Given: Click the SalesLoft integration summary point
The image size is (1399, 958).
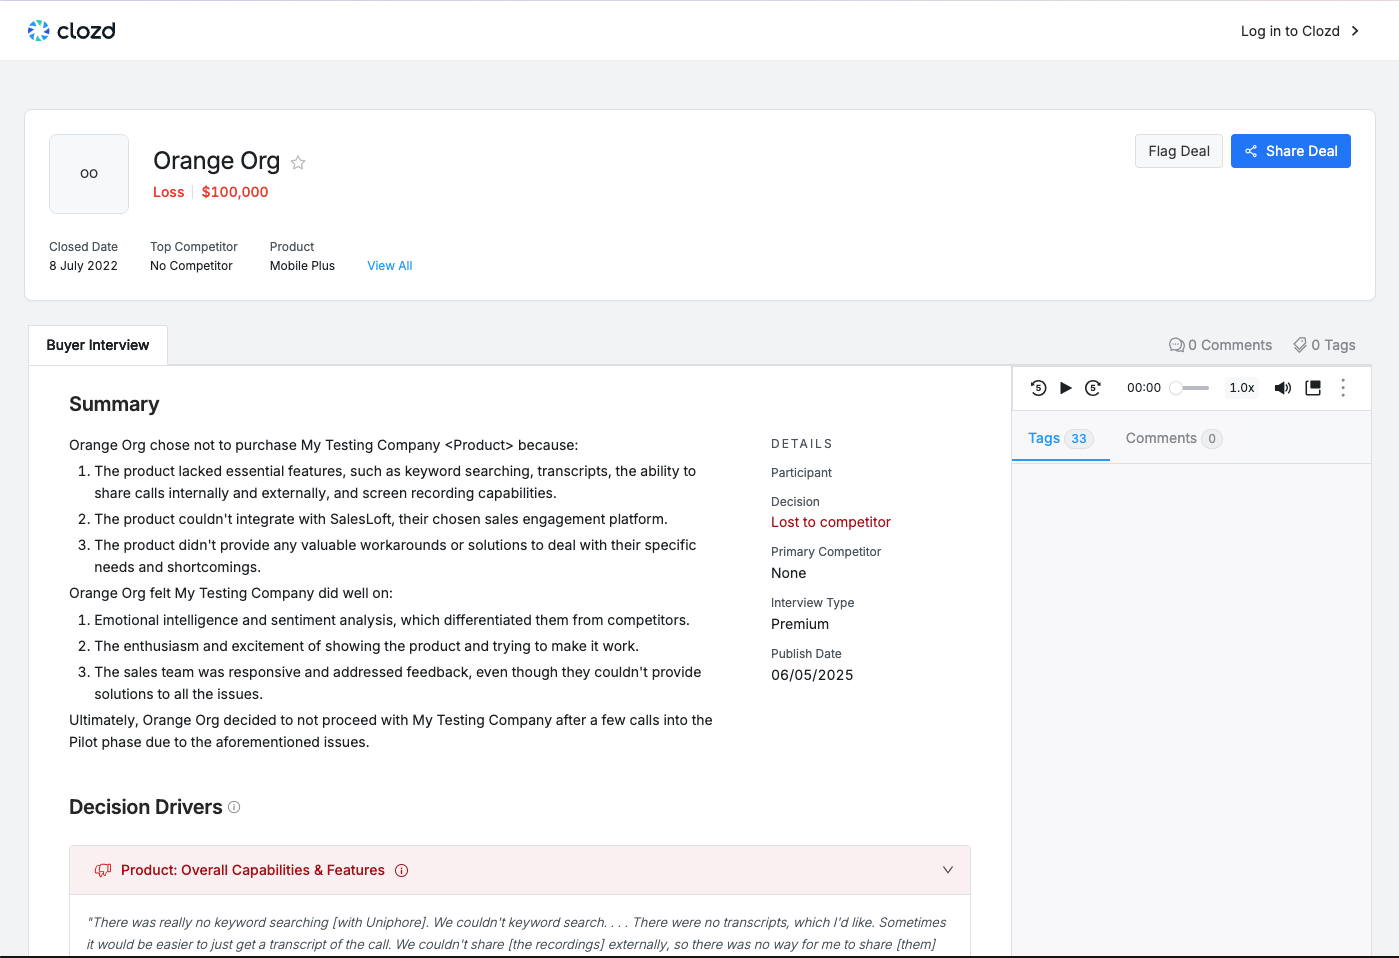Looking at the screenshot, I should tap(381, 519).
